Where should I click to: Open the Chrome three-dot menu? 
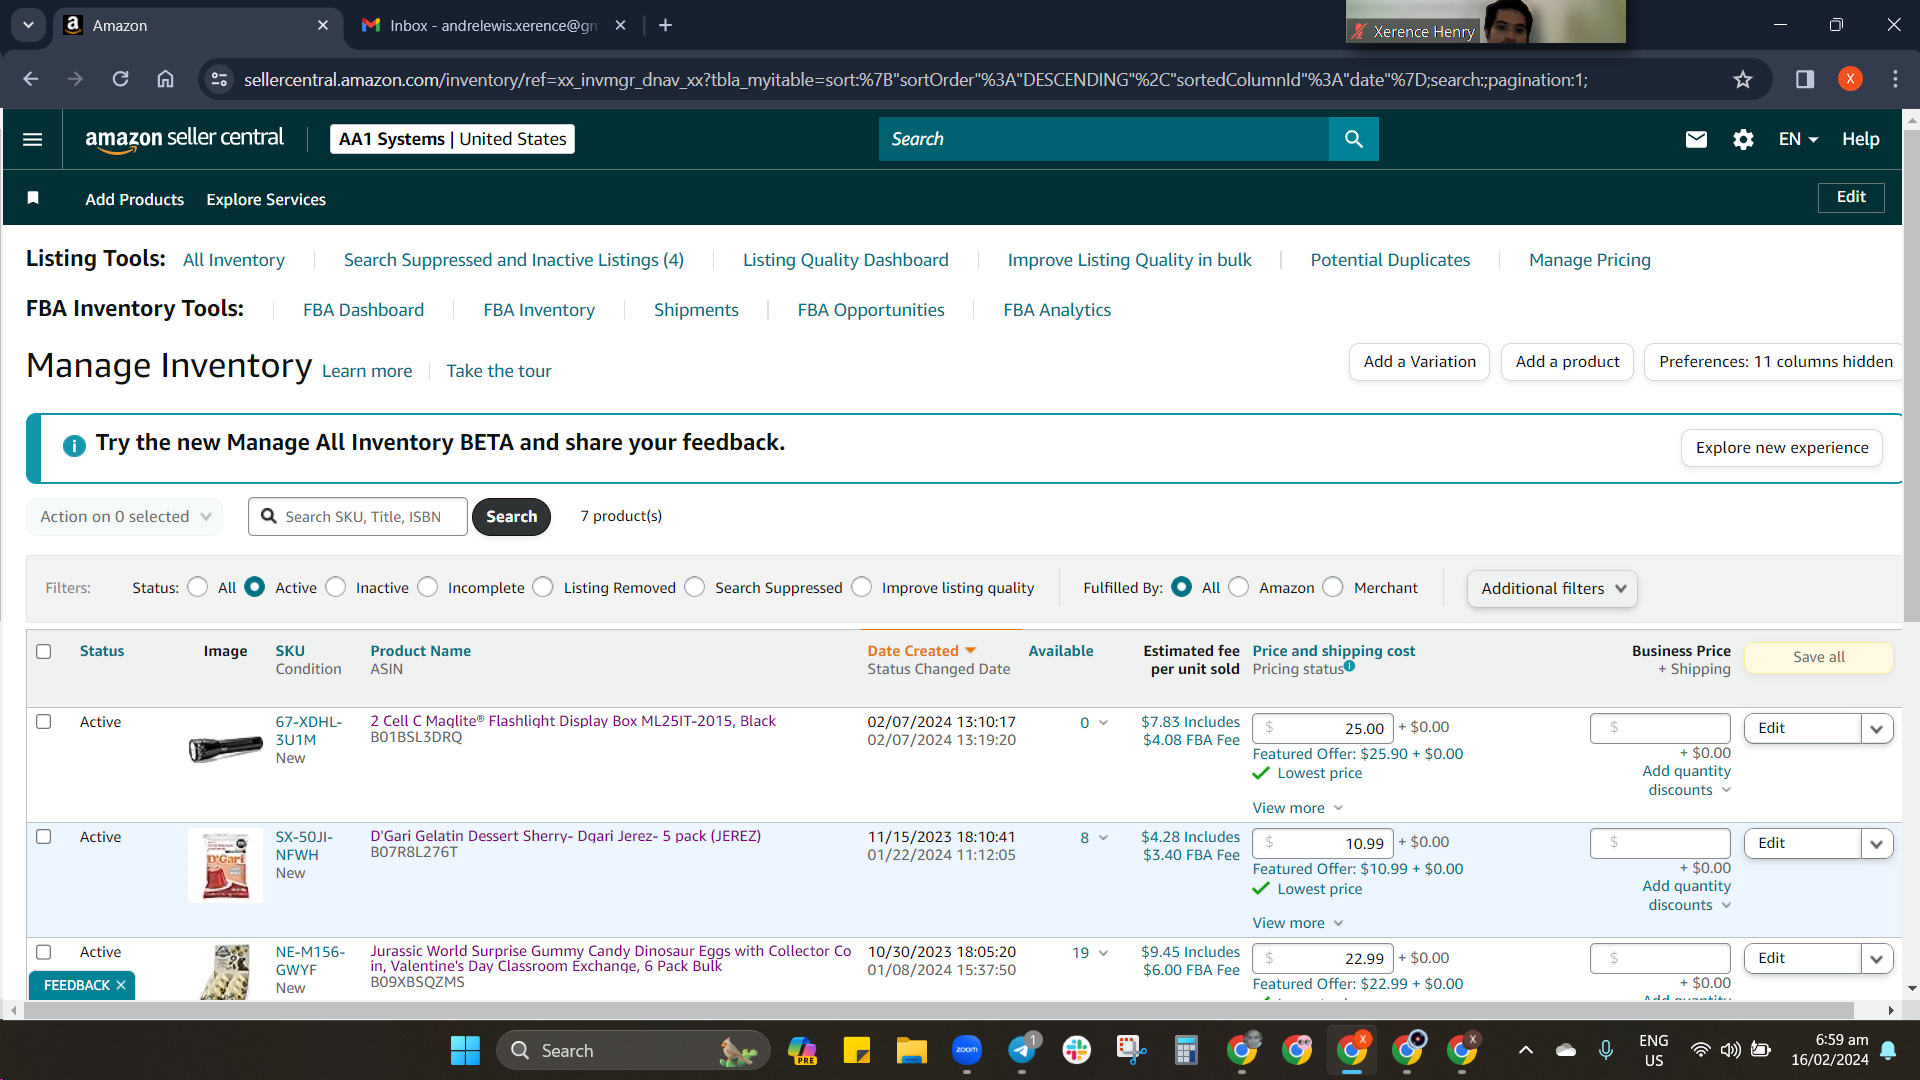1895,79
